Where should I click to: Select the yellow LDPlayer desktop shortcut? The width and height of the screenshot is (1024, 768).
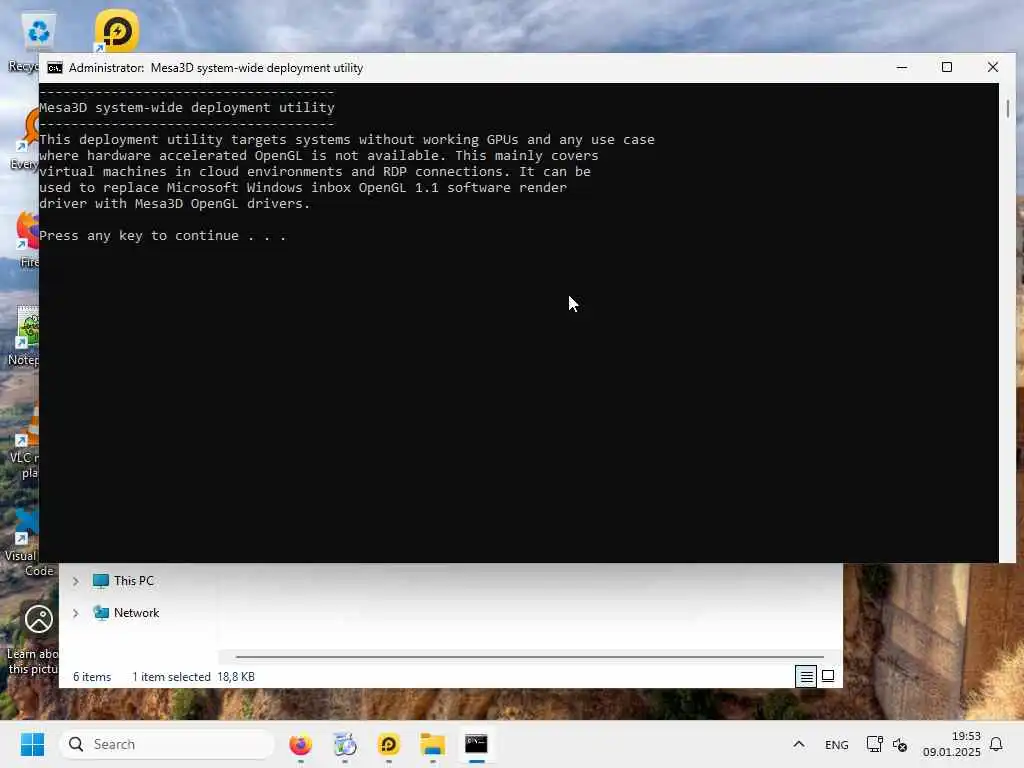click(116, 30)
